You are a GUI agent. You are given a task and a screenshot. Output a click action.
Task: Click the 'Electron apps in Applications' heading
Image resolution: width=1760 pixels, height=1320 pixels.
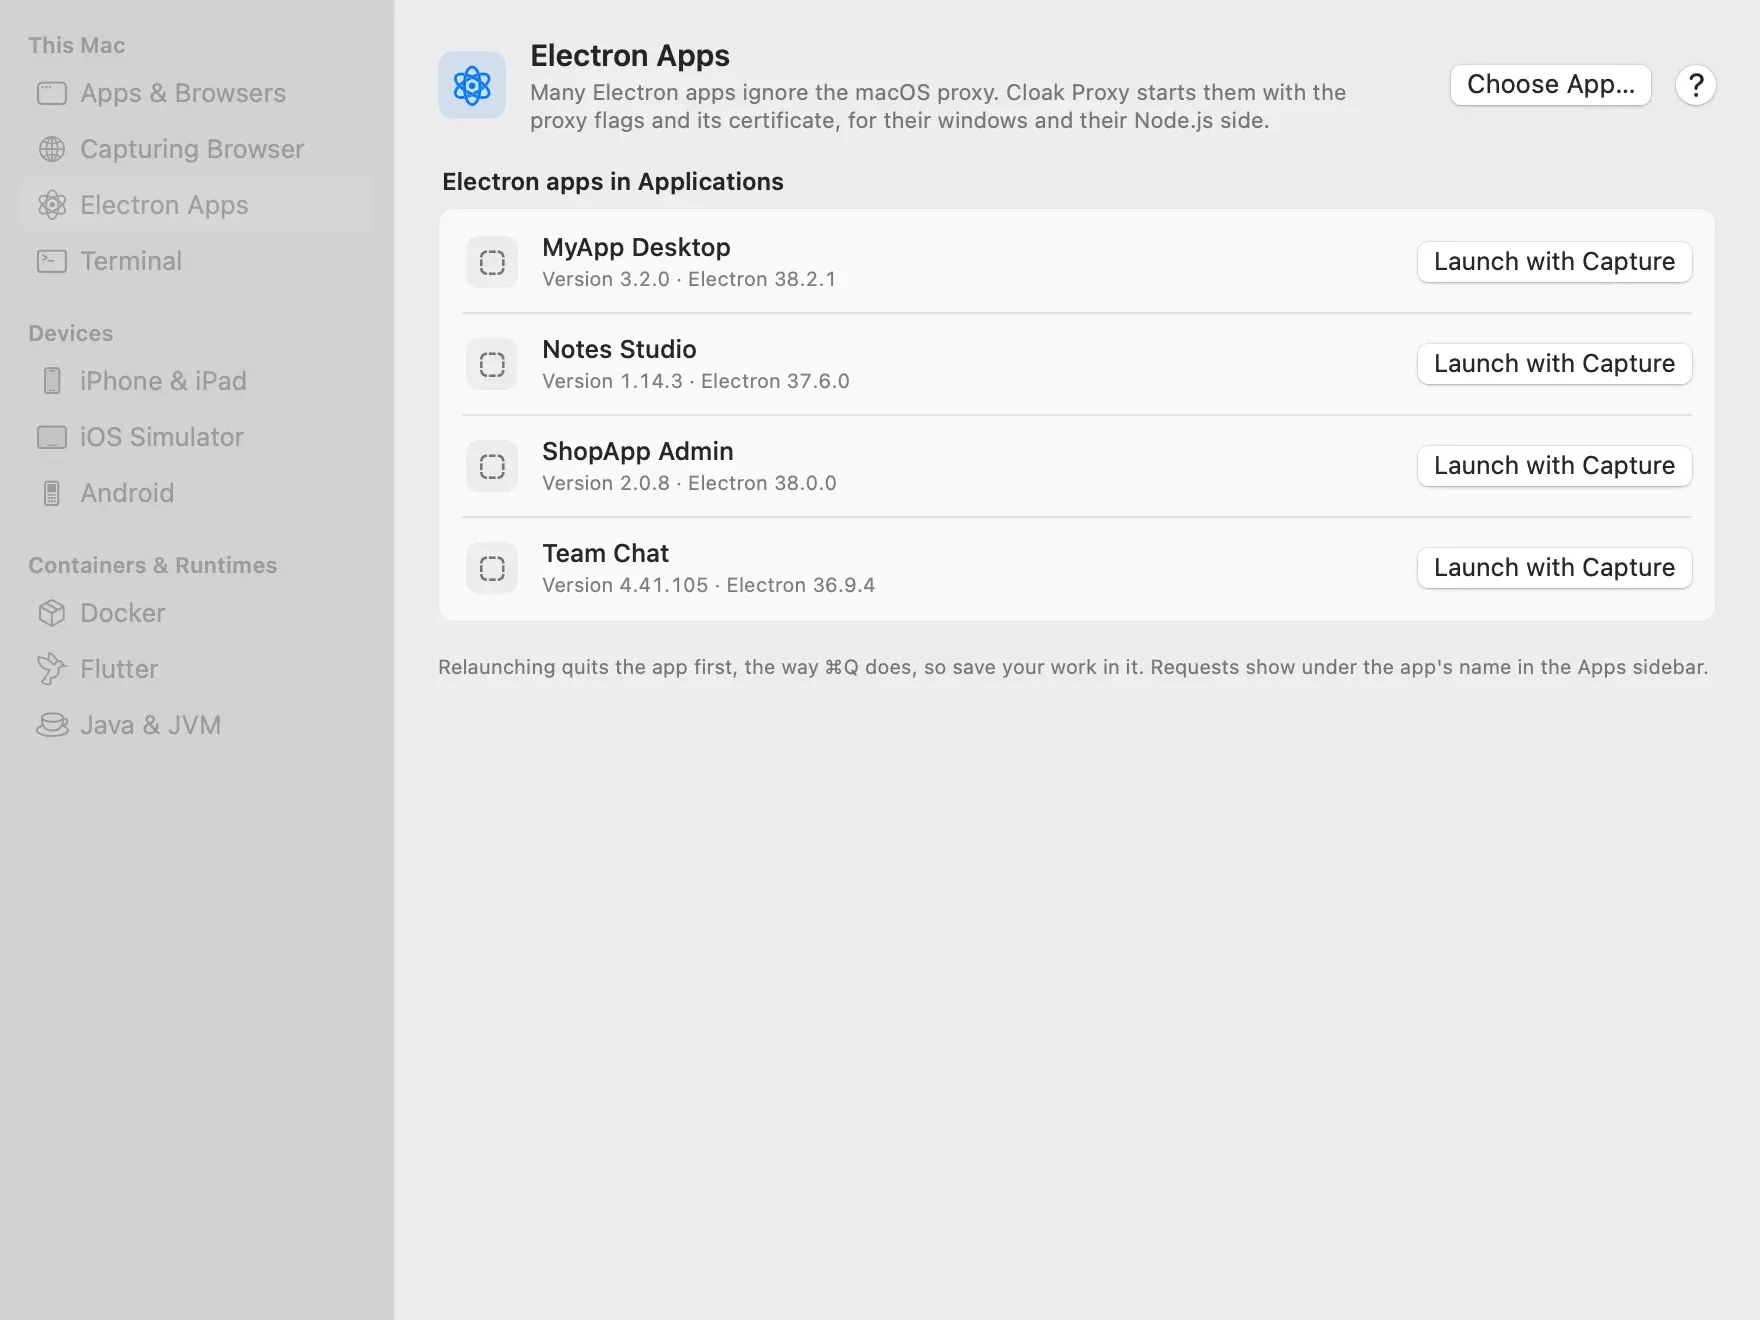click(613, 182)
